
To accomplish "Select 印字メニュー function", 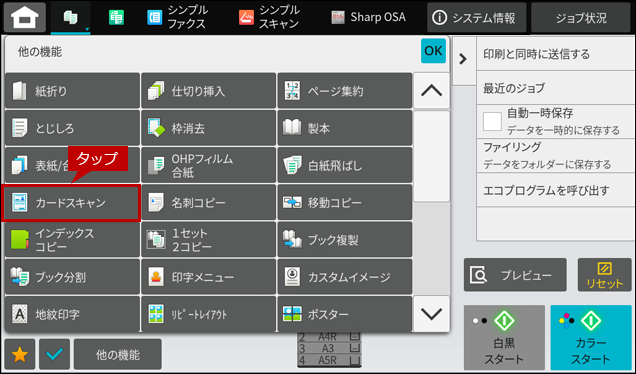I will [208, 277].
